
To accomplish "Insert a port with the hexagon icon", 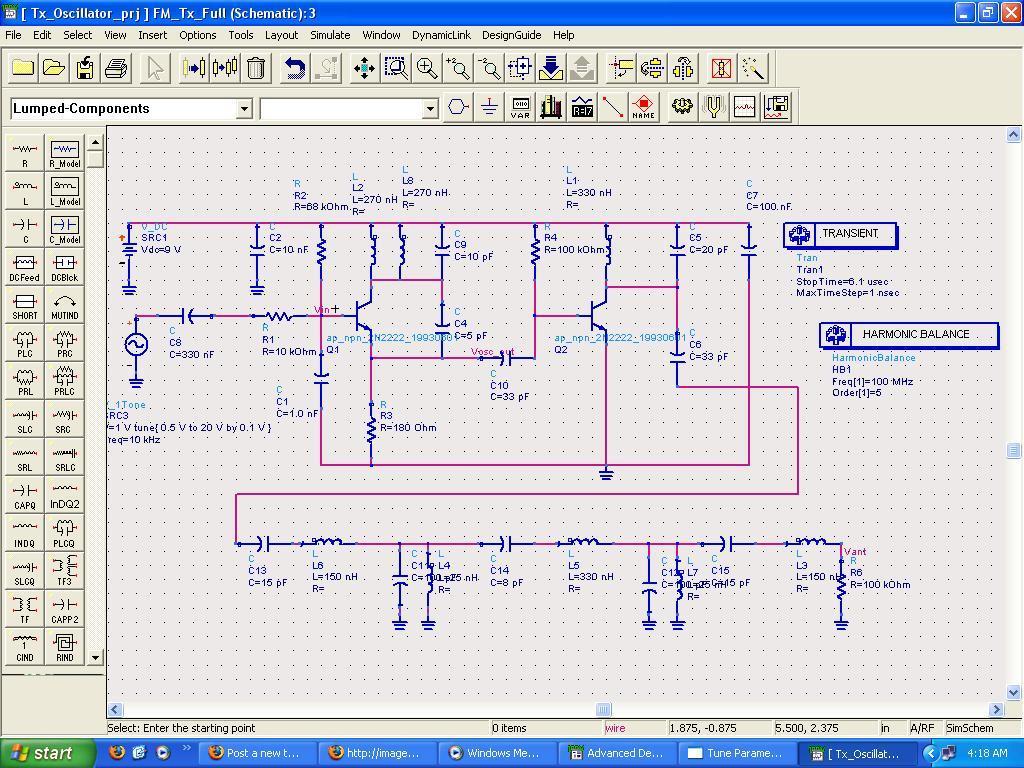I will [458, 106].
